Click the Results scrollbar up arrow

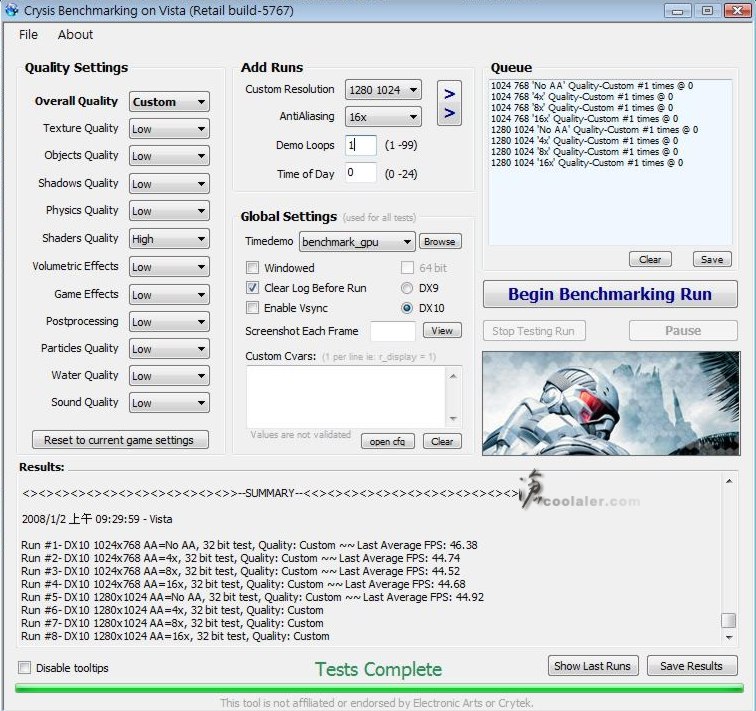pos(729,481)
